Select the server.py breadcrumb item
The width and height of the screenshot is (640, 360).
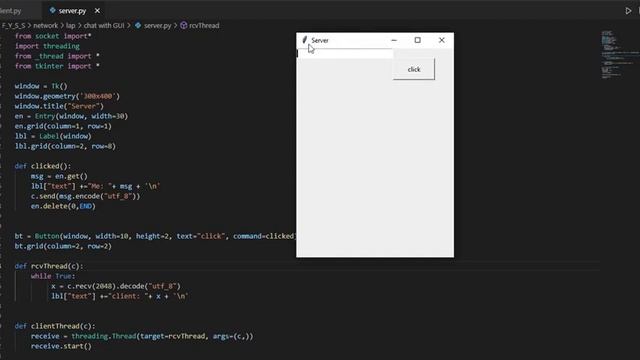point(158,25)
